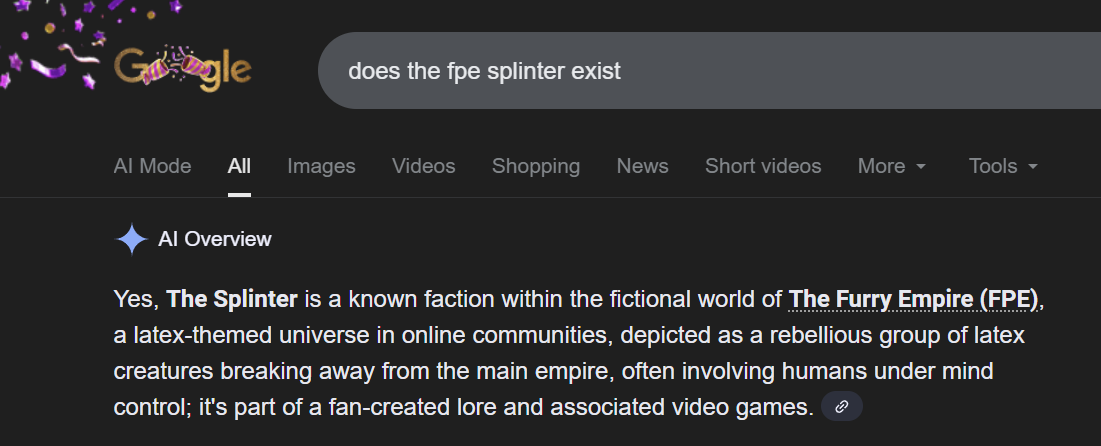Image resolution: width=1101 pixels, height=446 pixels.
Task: Open the Tools dropdown
Action: (x=1003, y=166)
